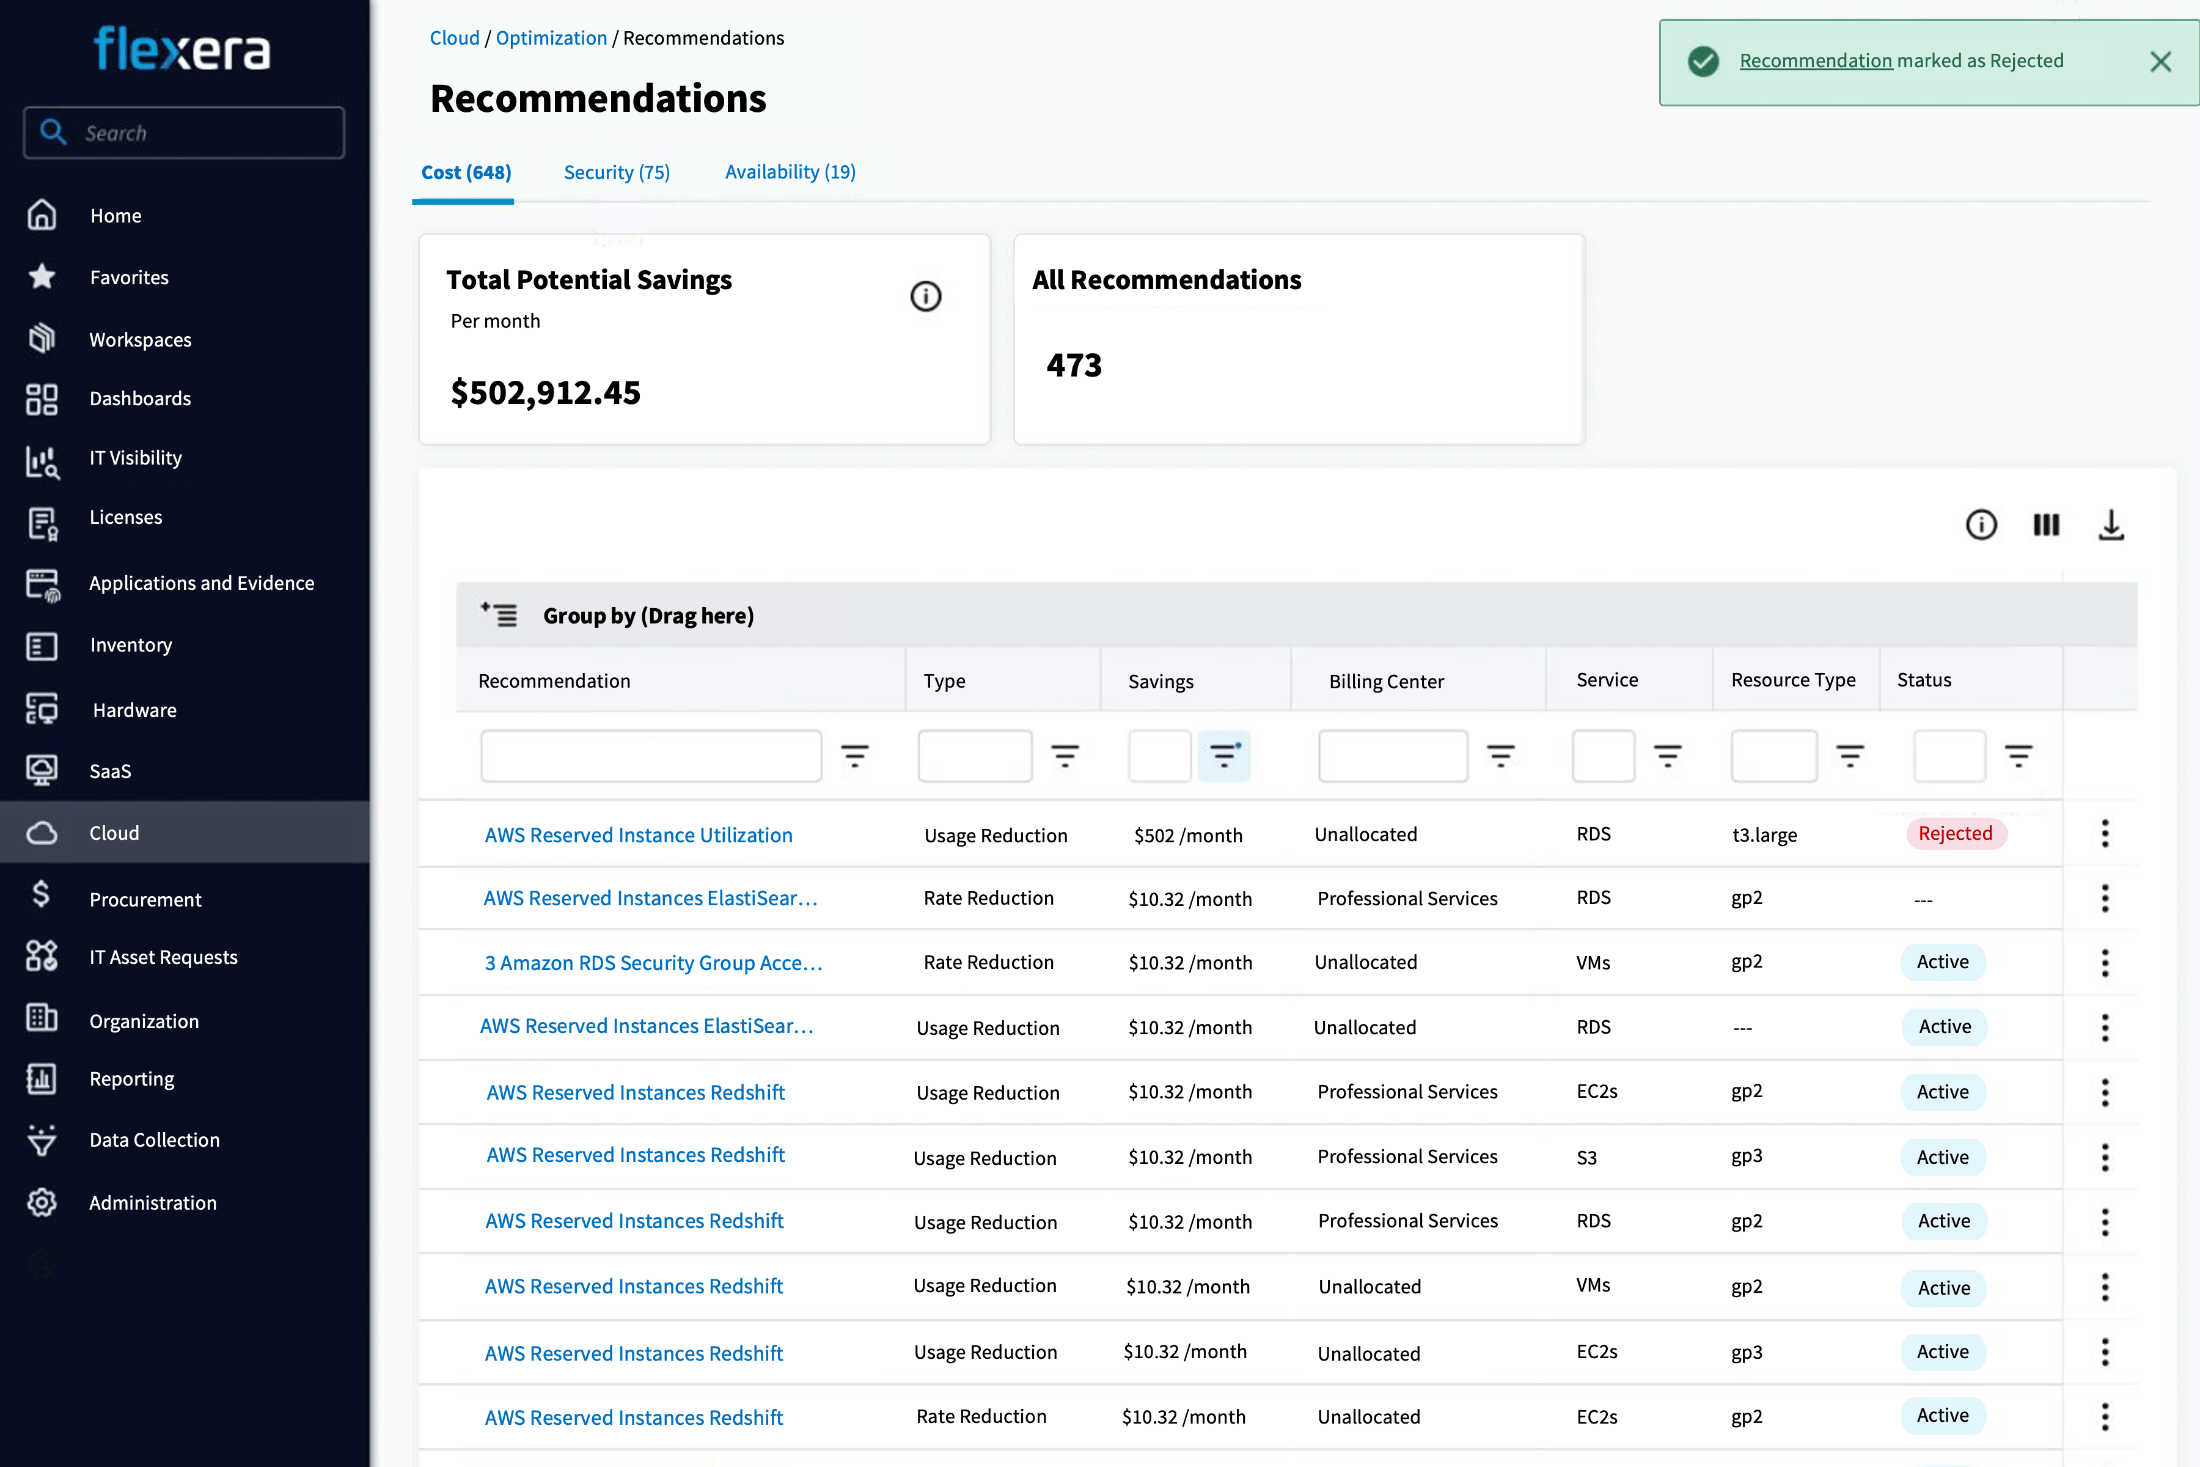Viewport: 2200px width, 1467px height.
Task: Open the Inventory icon
Action: pyautogui.click(x=42, y=645)
